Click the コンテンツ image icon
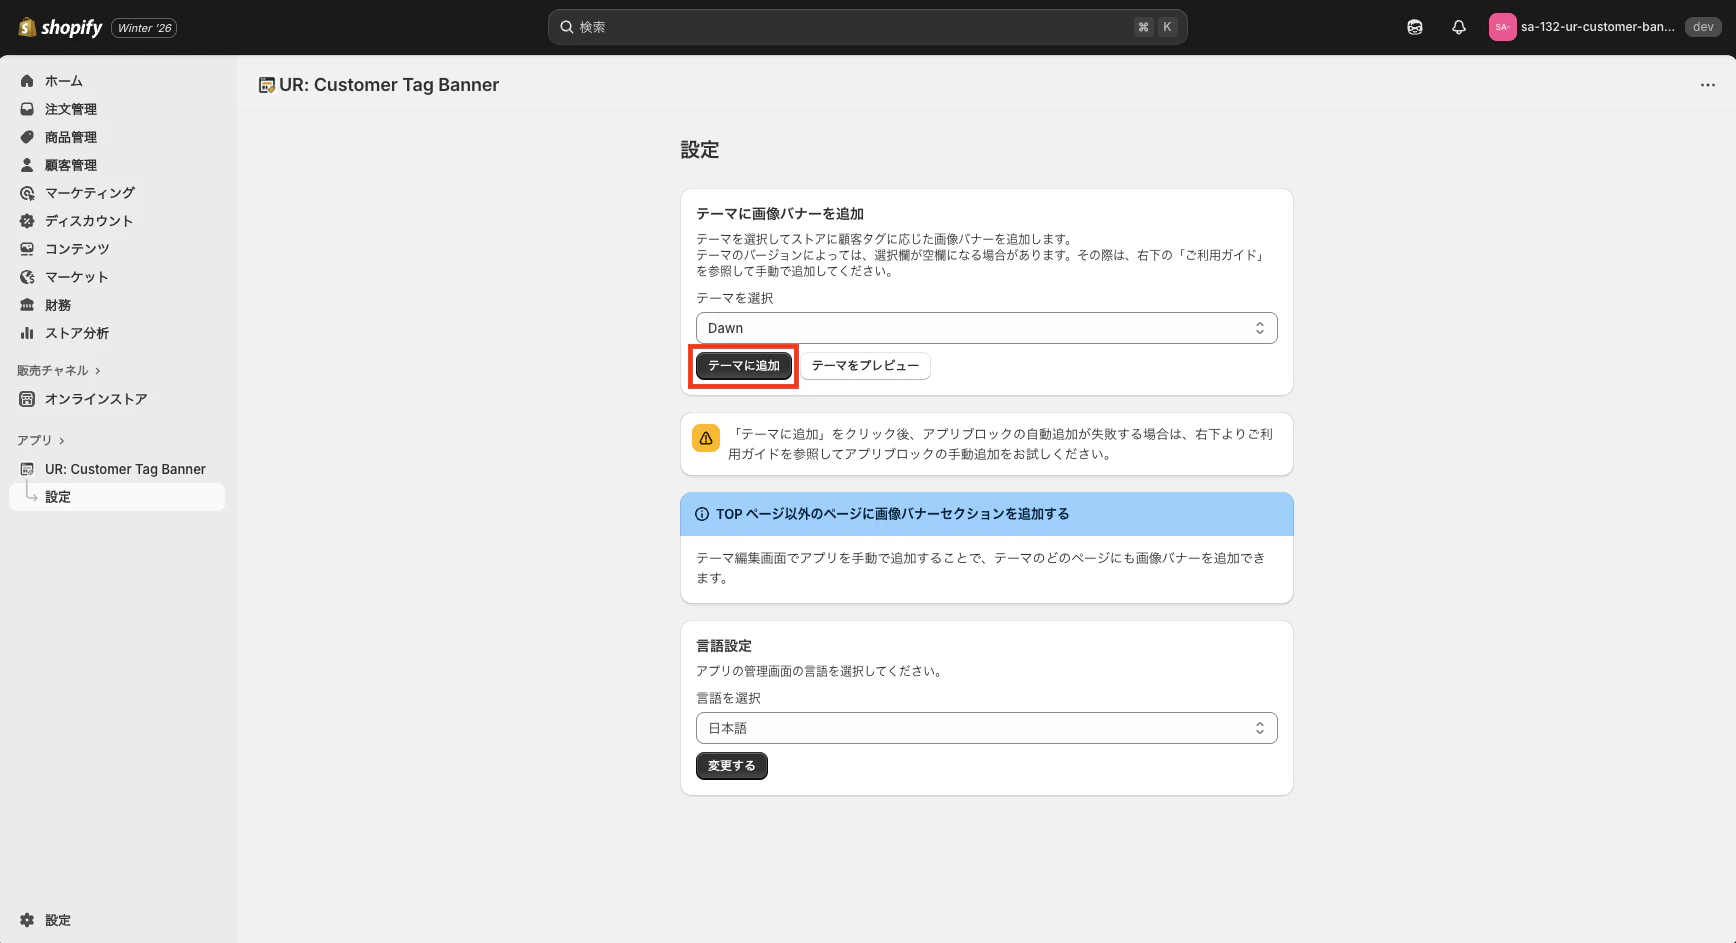Image resolution: width=1736 pixels, height=943 pixels. 27,249
